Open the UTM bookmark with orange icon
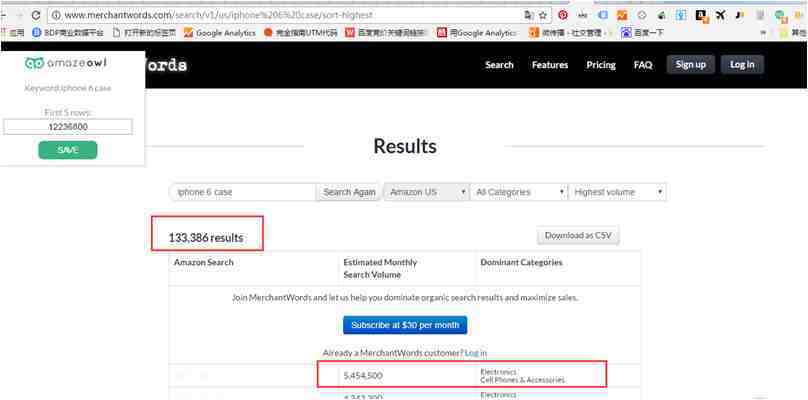808x400 pixels. (300, 33)
